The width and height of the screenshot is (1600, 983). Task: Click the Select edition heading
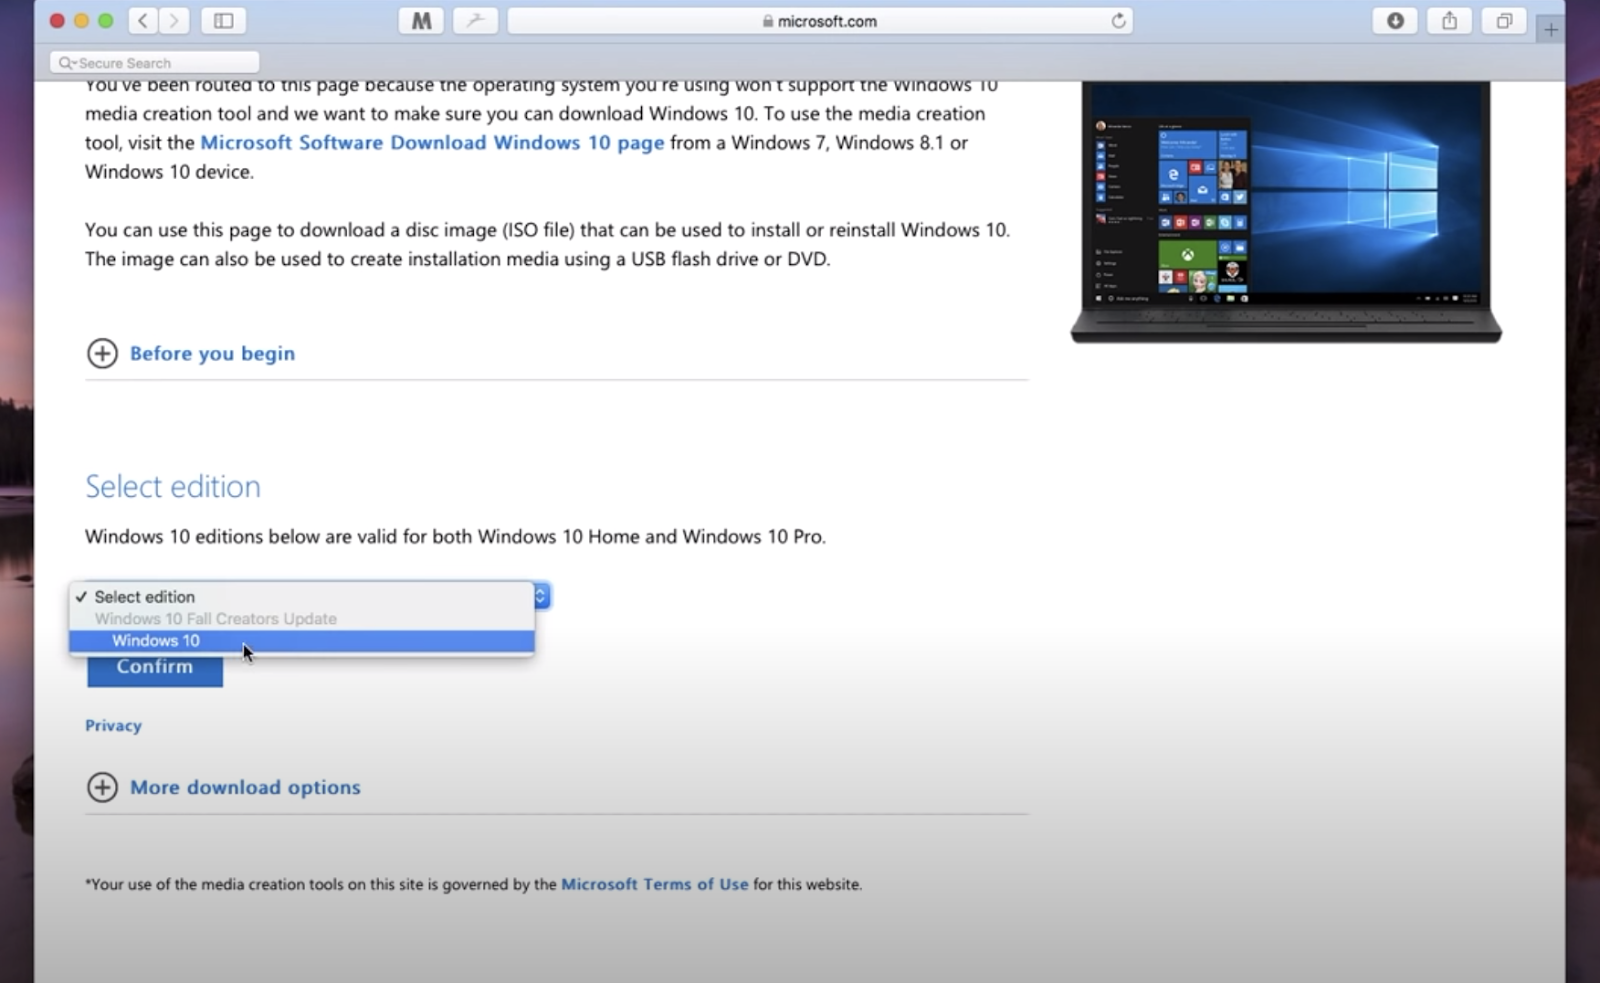point(173,486)
